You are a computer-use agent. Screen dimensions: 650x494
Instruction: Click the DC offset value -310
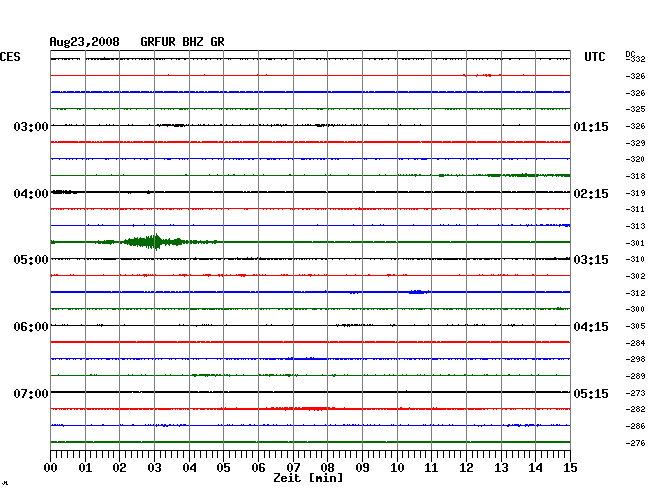pos(635,259)
